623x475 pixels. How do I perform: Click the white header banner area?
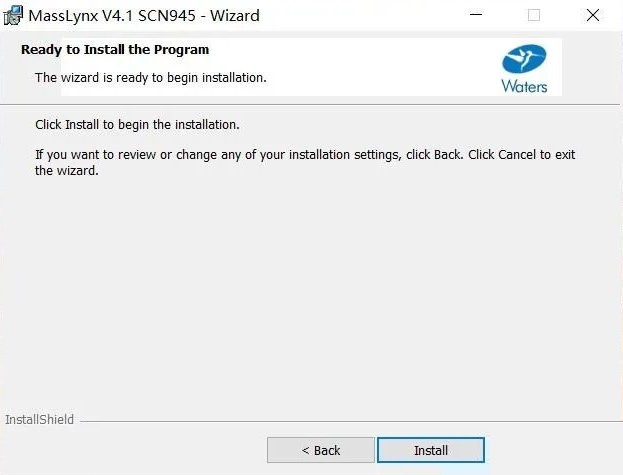pos(380,65)
